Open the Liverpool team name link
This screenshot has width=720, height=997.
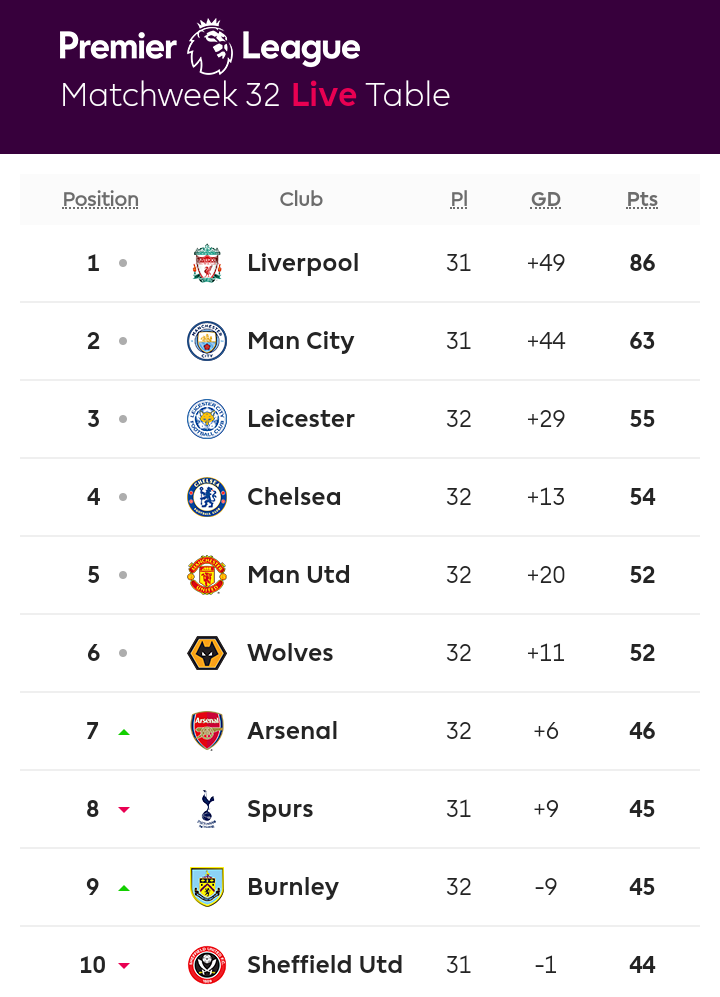(303, 263)
